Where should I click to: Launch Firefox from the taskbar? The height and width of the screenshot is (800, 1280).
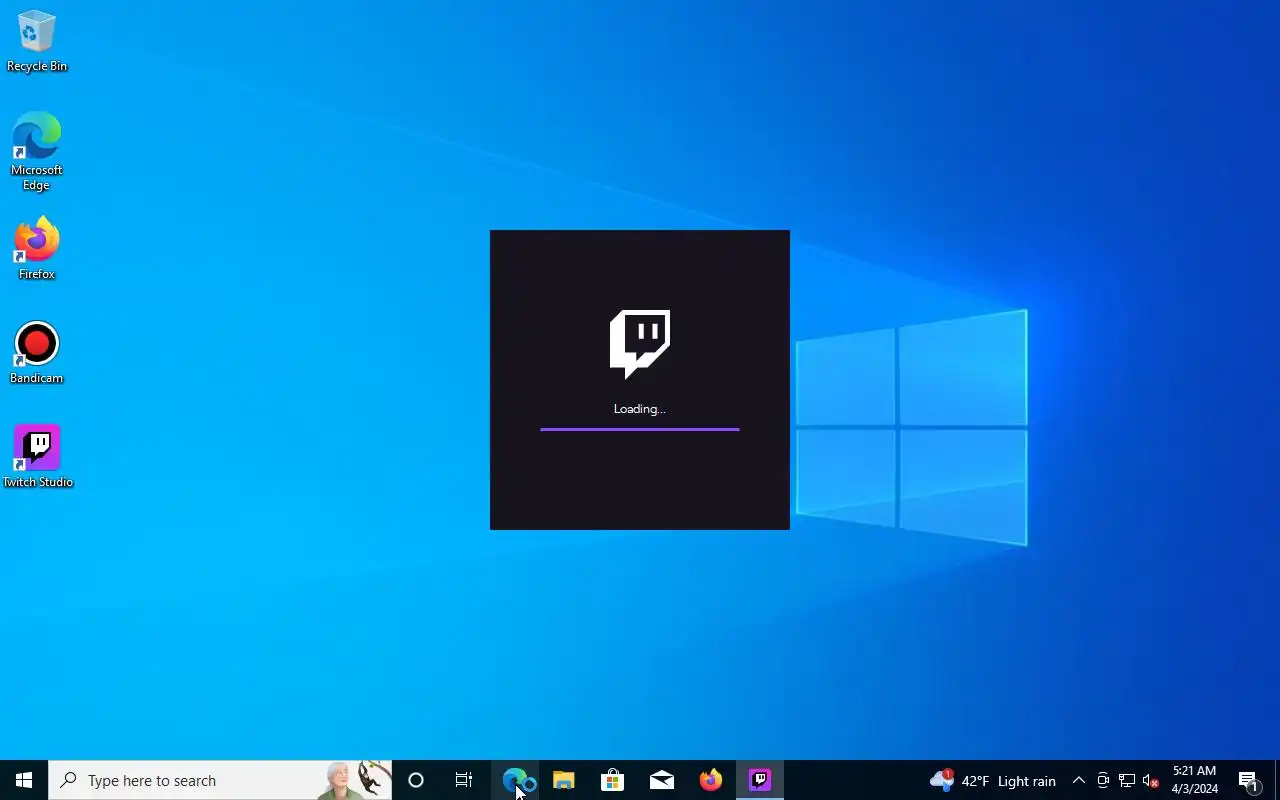[711, 780]
